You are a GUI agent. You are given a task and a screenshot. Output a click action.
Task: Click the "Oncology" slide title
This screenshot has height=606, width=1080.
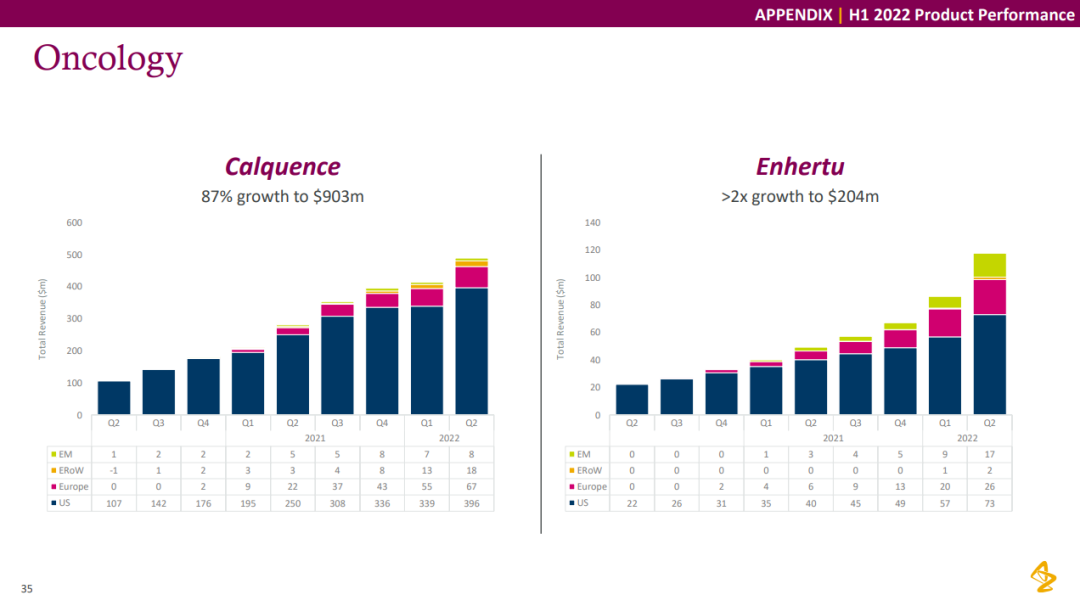(x=108, y=59)
